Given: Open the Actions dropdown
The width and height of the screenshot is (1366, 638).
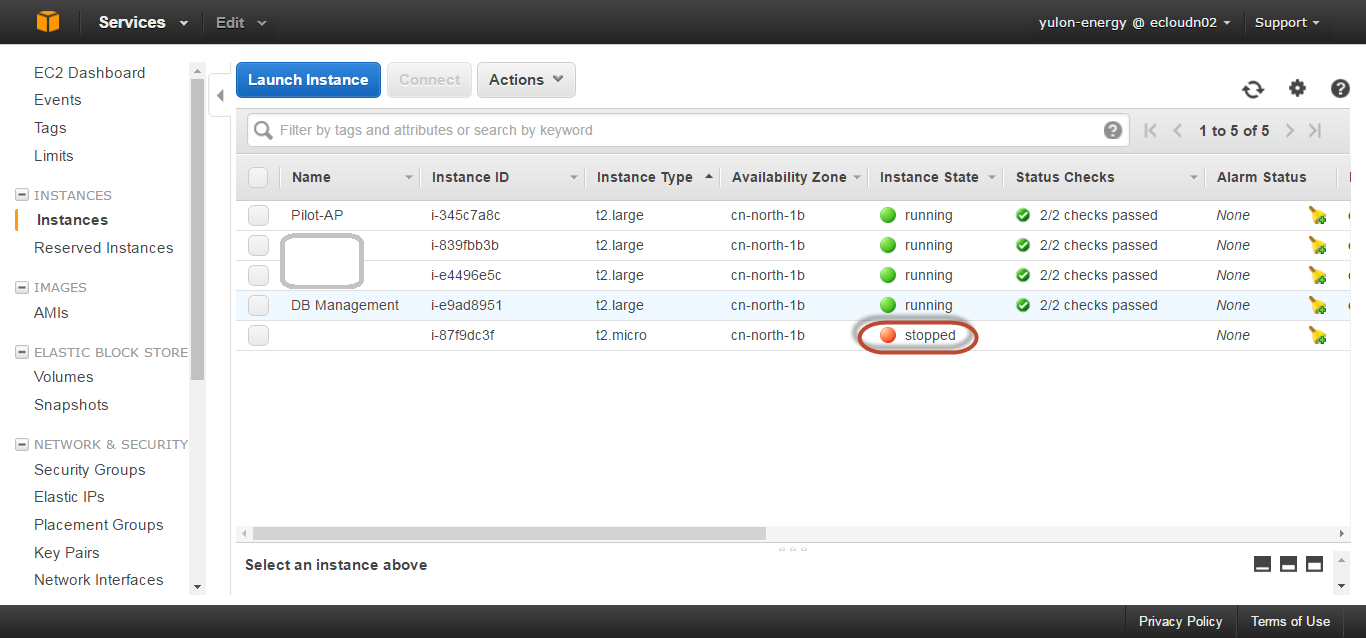Looking at the screenshot, I should [x=526, y=80].
